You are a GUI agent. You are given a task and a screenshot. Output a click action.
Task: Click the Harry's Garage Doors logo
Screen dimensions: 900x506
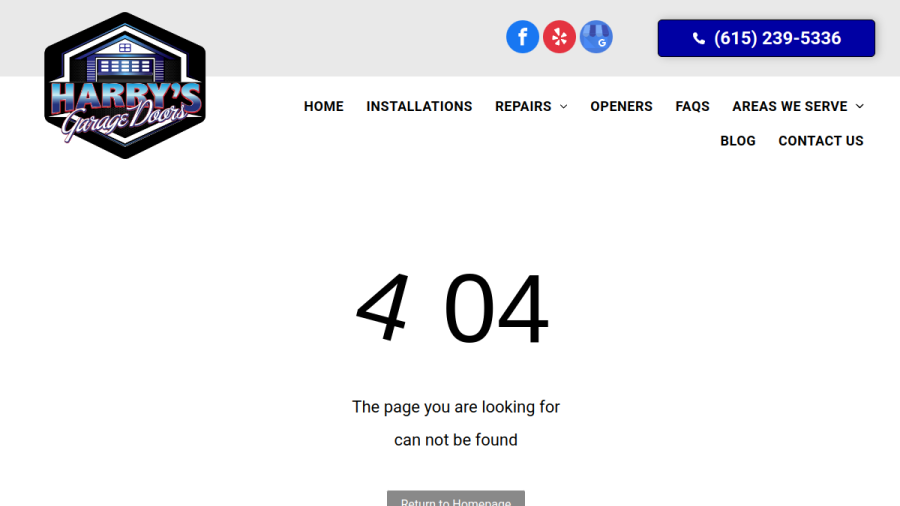125,85
